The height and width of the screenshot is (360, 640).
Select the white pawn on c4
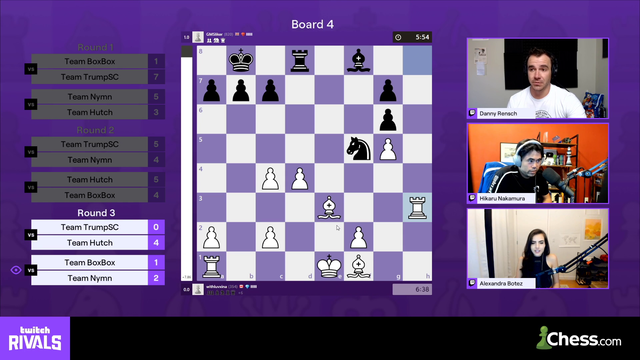[x=270, y=178]
